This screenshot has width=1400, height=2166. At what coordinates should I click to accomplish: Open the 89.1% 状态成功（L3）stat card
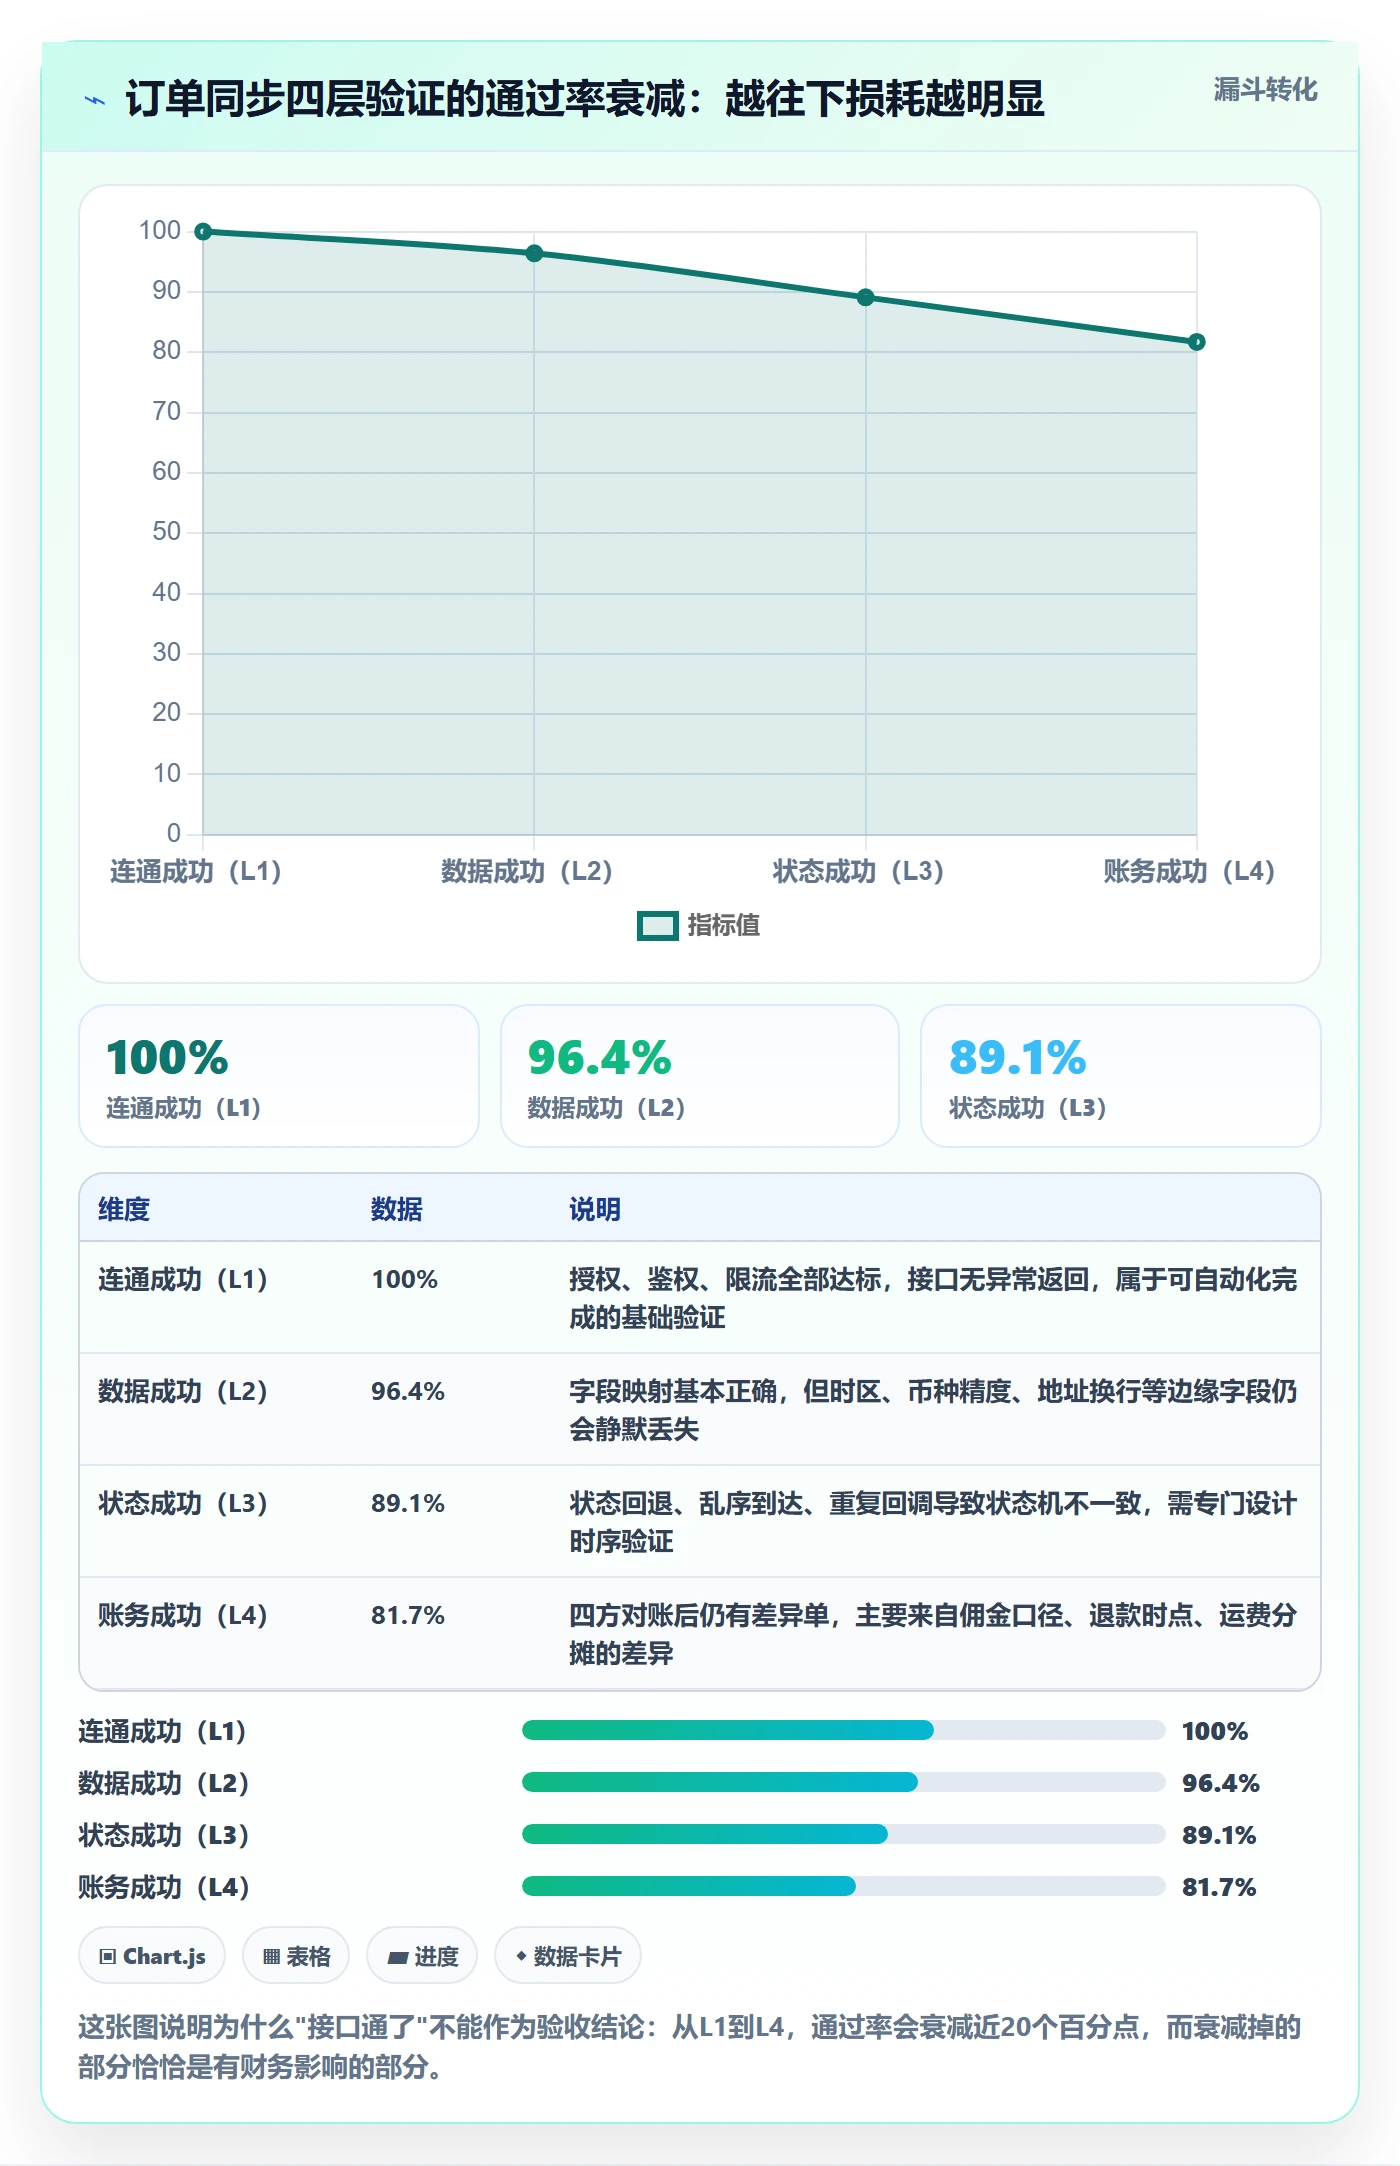[x=1120, y=1076]
